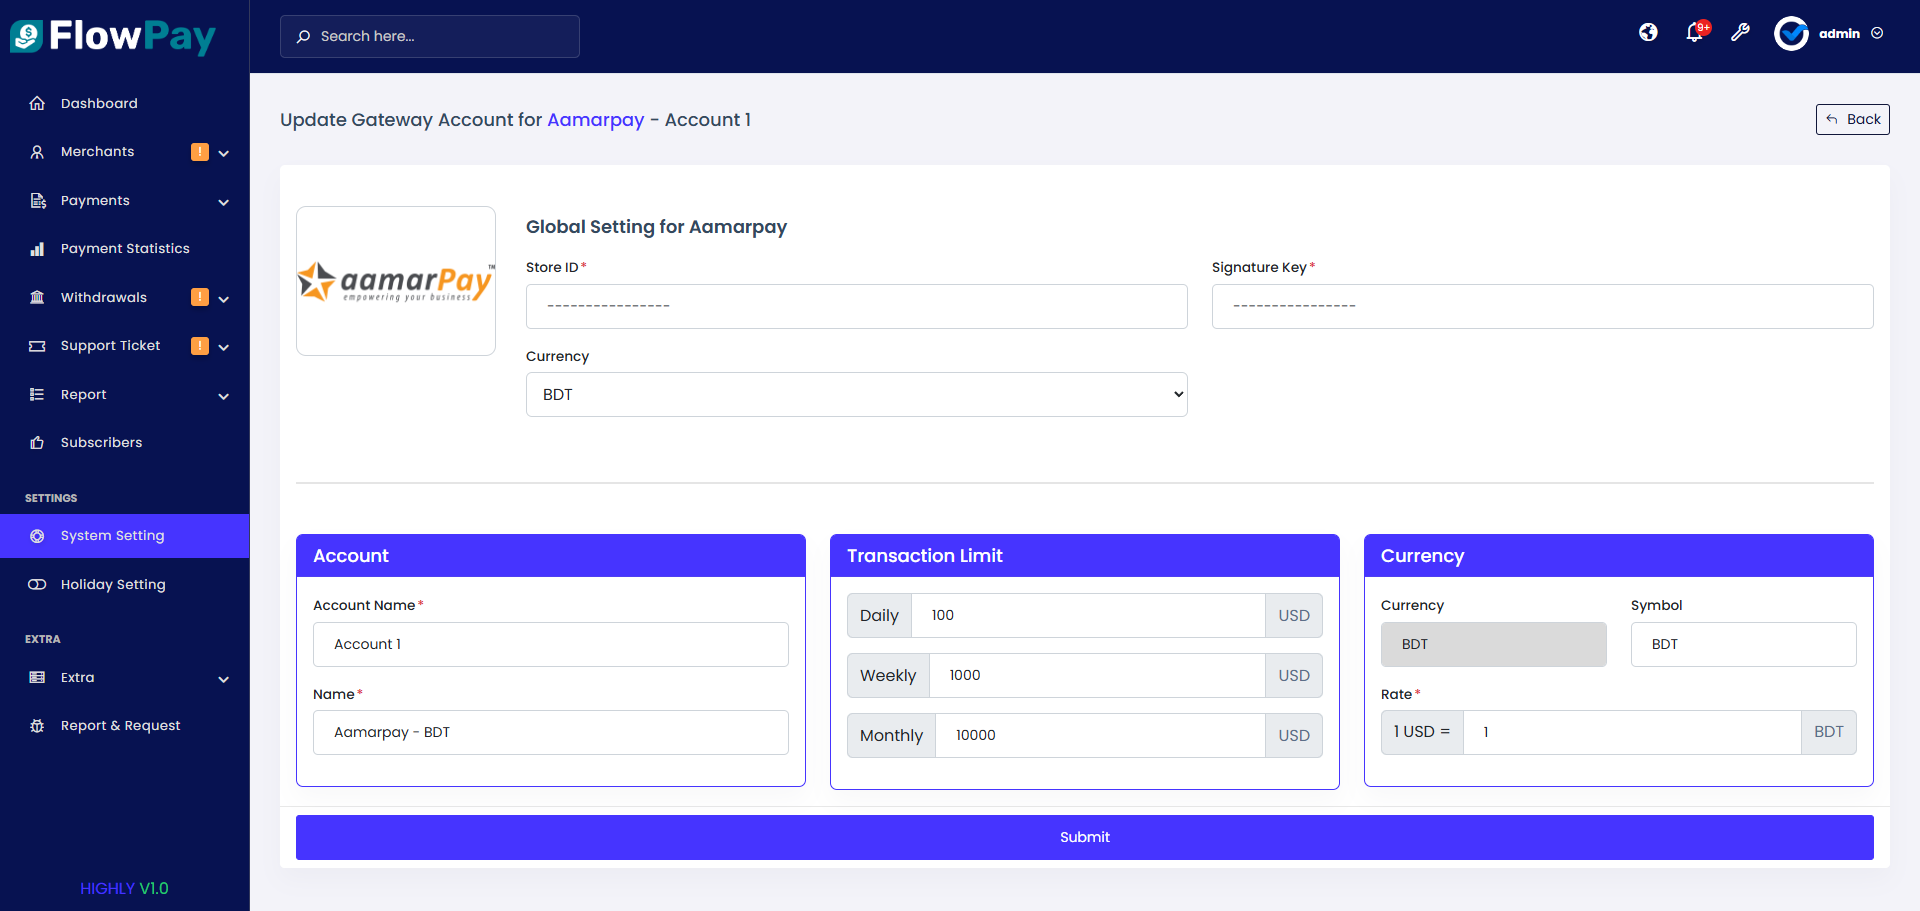Click the Payment Statistics chart icon
The image size is (1920, 911).
(37, 249)
